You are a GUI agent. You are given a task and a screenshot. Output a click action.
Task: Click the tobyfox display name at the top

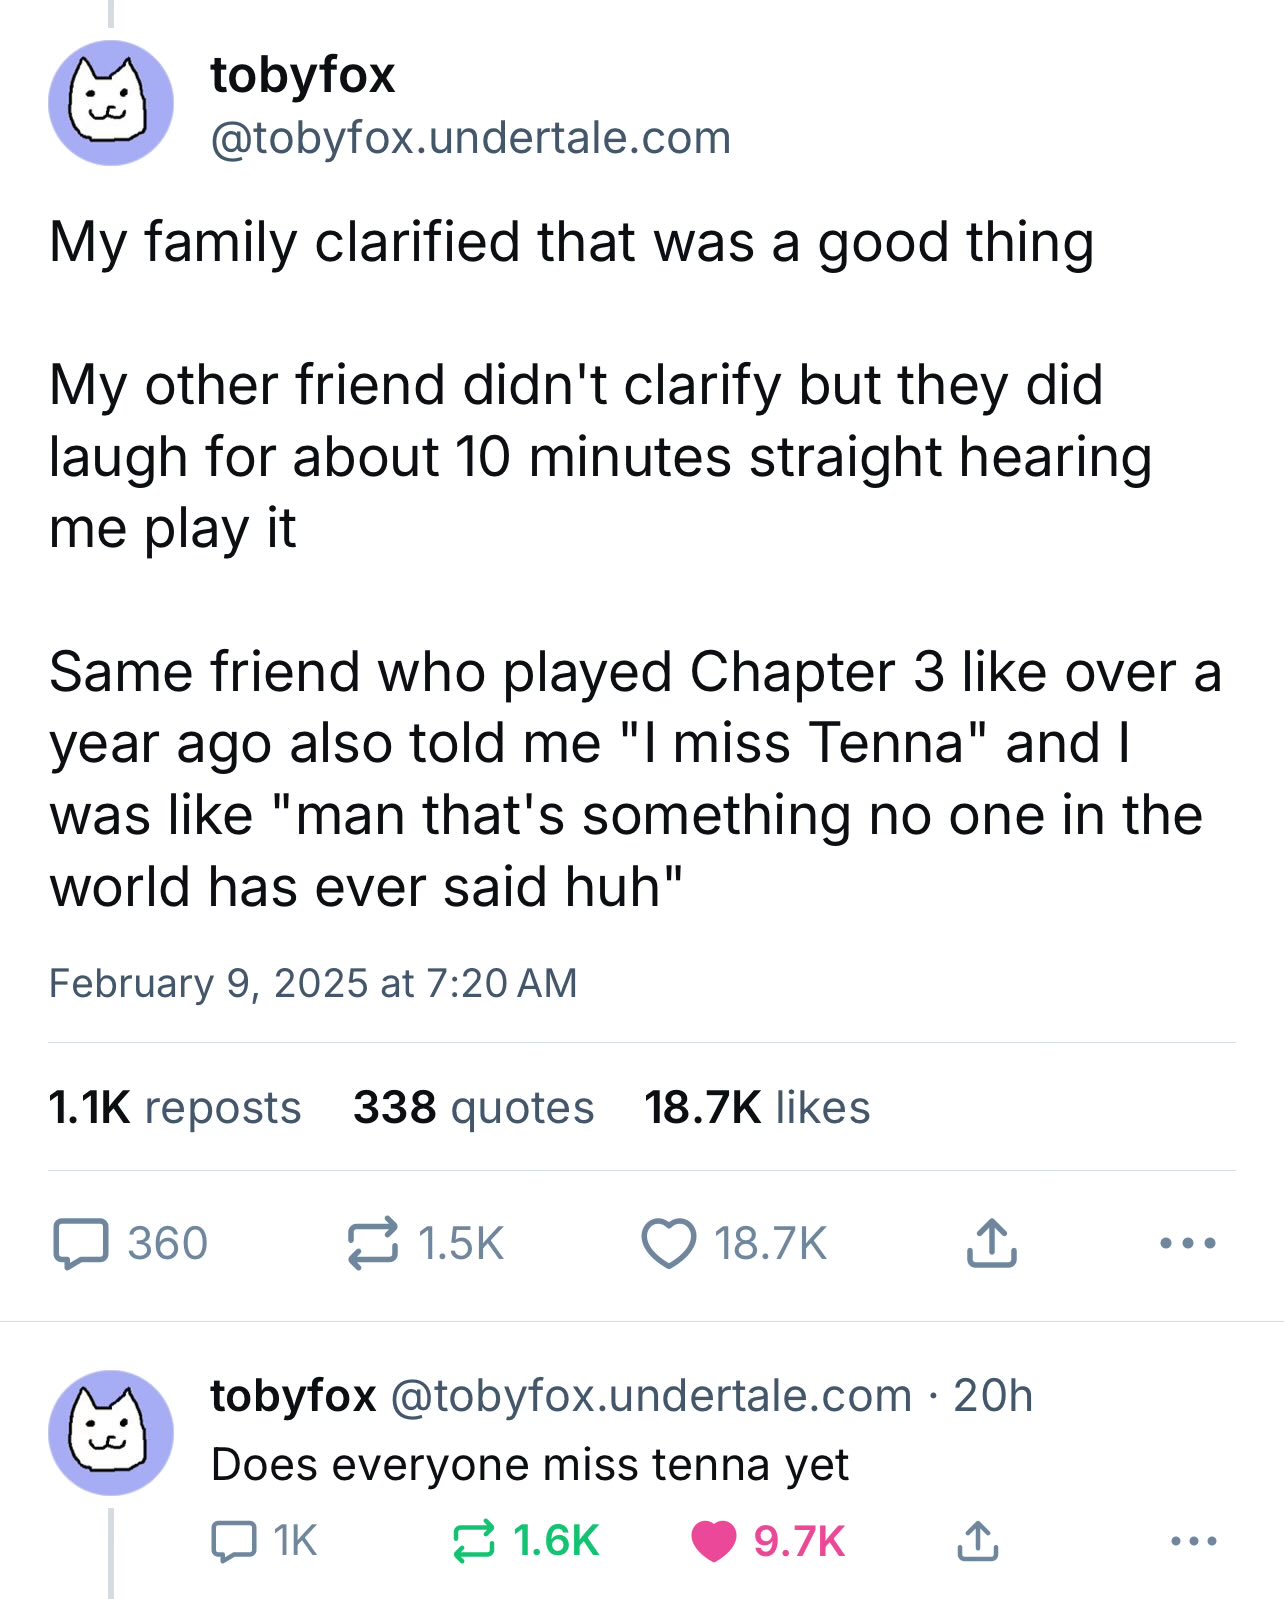tap(303, 76)
